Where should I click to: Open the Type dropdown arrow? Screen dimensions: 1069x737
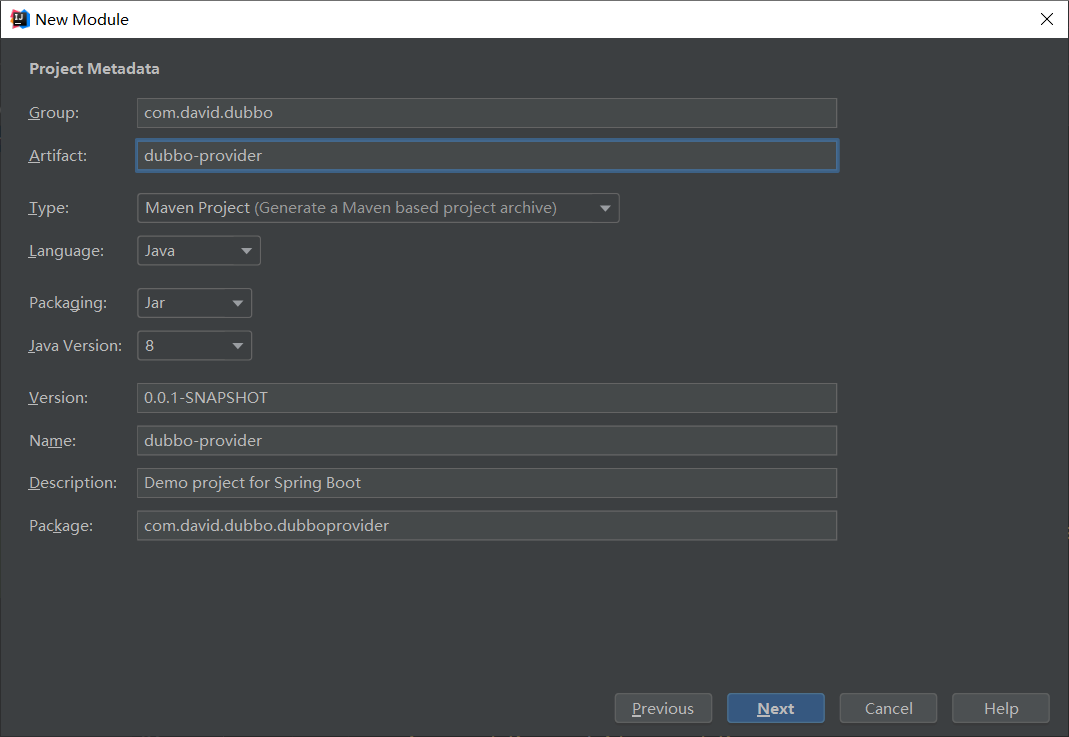605,208
